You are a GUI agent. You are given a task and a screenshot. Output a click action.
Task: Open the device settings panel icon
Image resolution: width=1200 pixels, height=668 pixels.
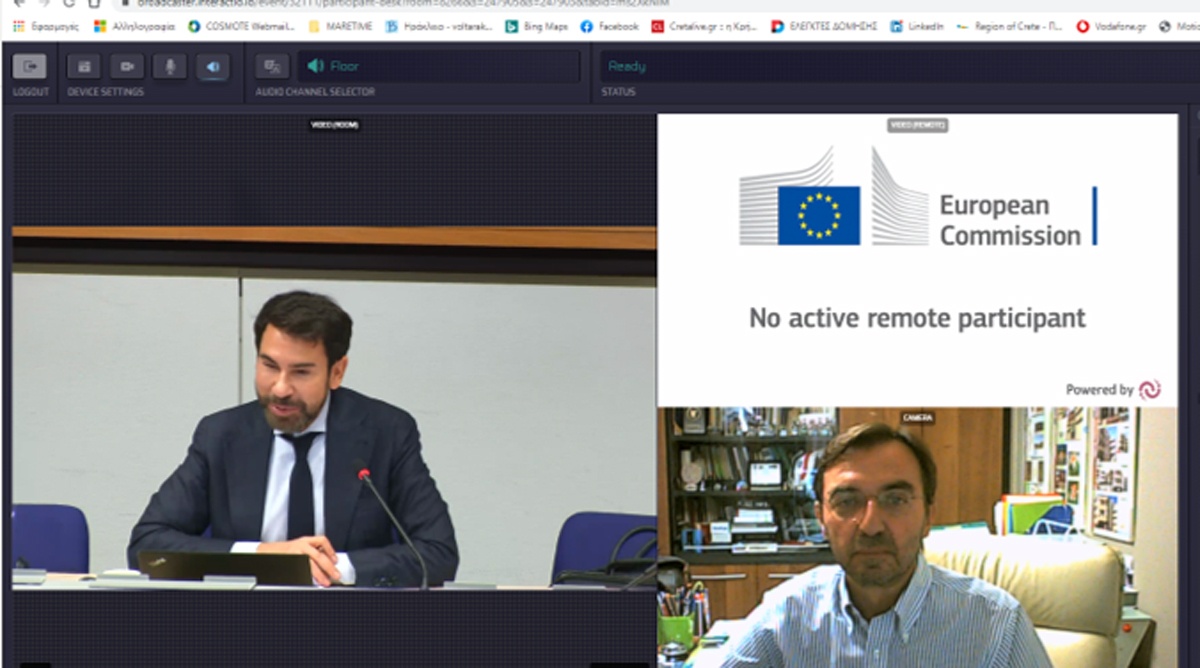click(x=84, y=67)
